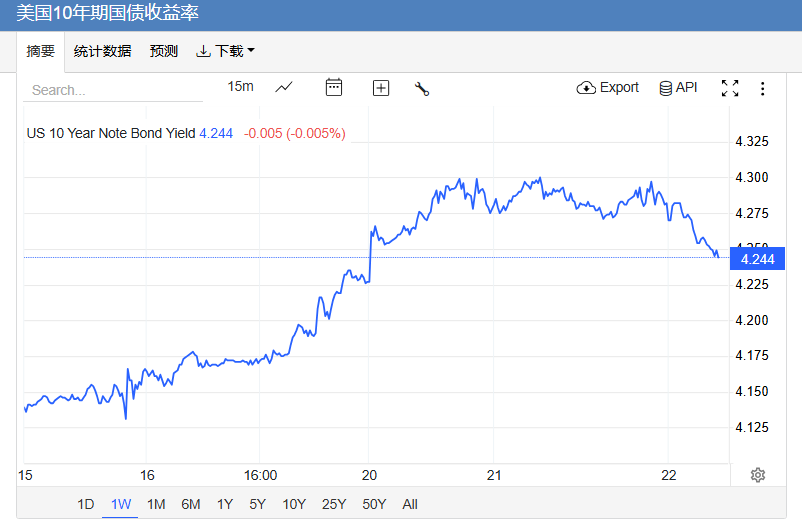
Task: Open the API data access link
Action: [x=678, y=87]
